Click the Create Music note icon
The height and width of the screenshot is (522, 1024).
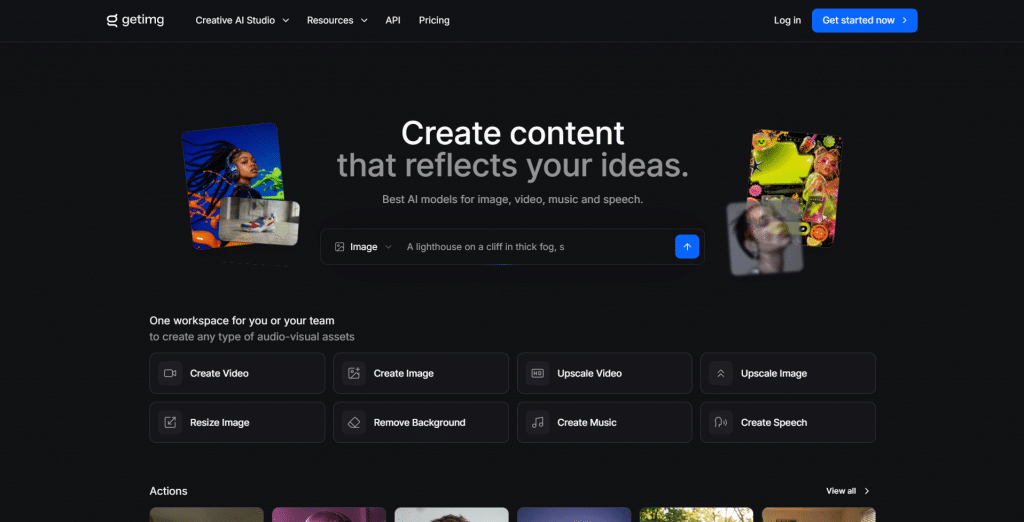point(537,423)
